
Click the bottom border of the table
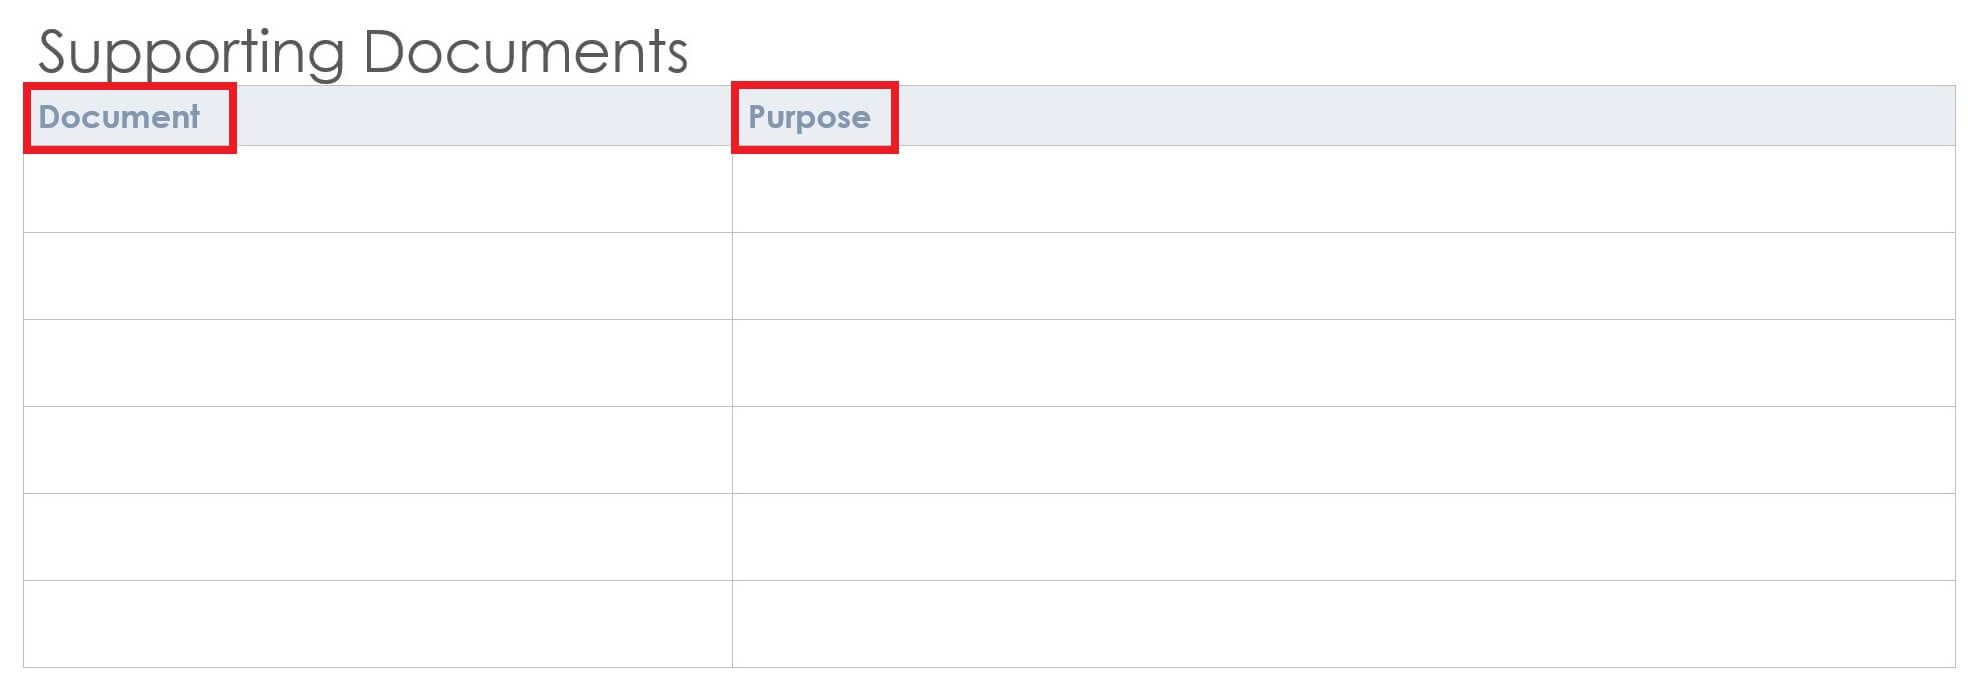pos(990,667)
